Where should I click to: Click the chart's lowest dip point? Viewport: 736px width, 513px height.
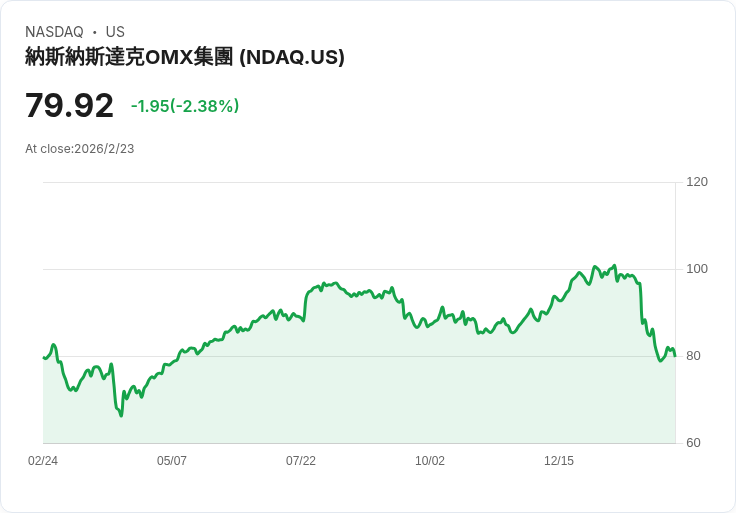pos(121,415)
